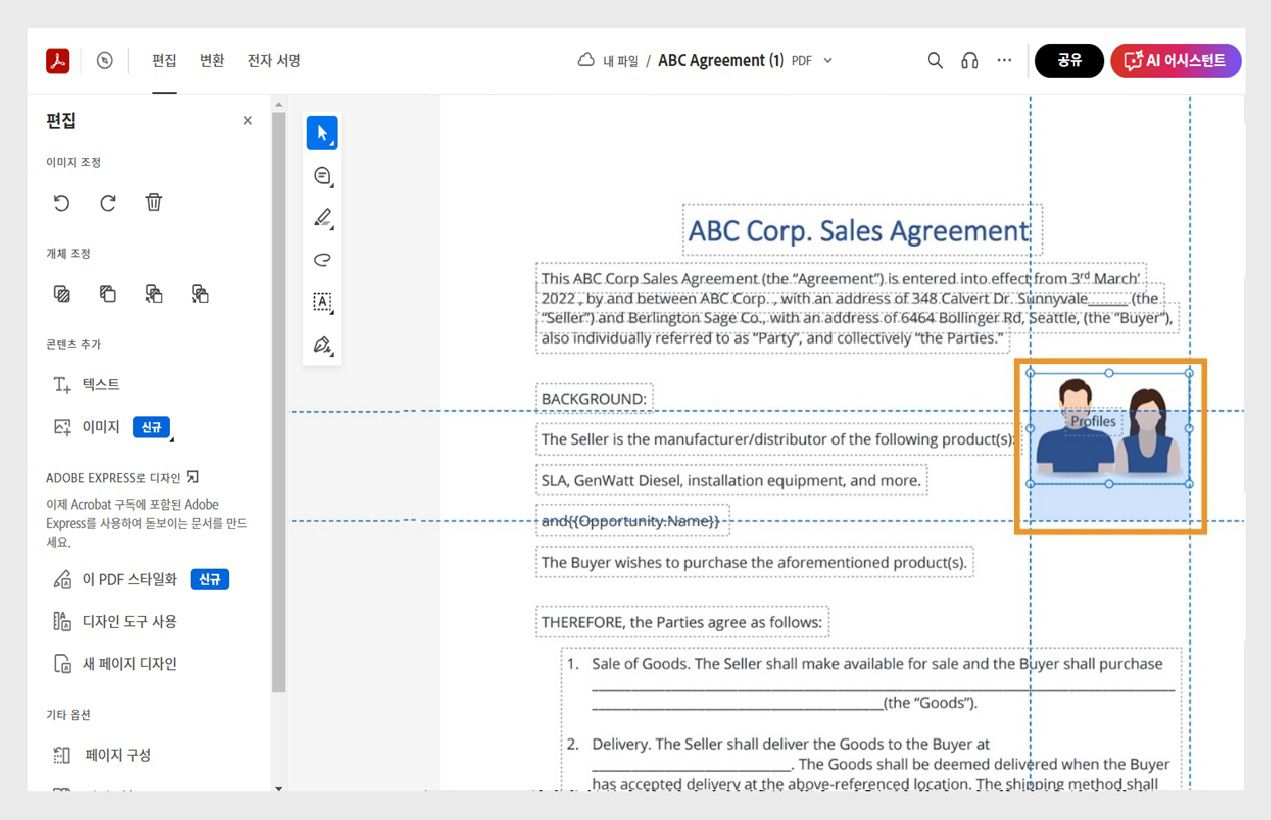Image resolution: width=1271 pixels, height=820 pixels.
Task: Select 디자인 도구 사용
Action: click(x=114, y=621)
